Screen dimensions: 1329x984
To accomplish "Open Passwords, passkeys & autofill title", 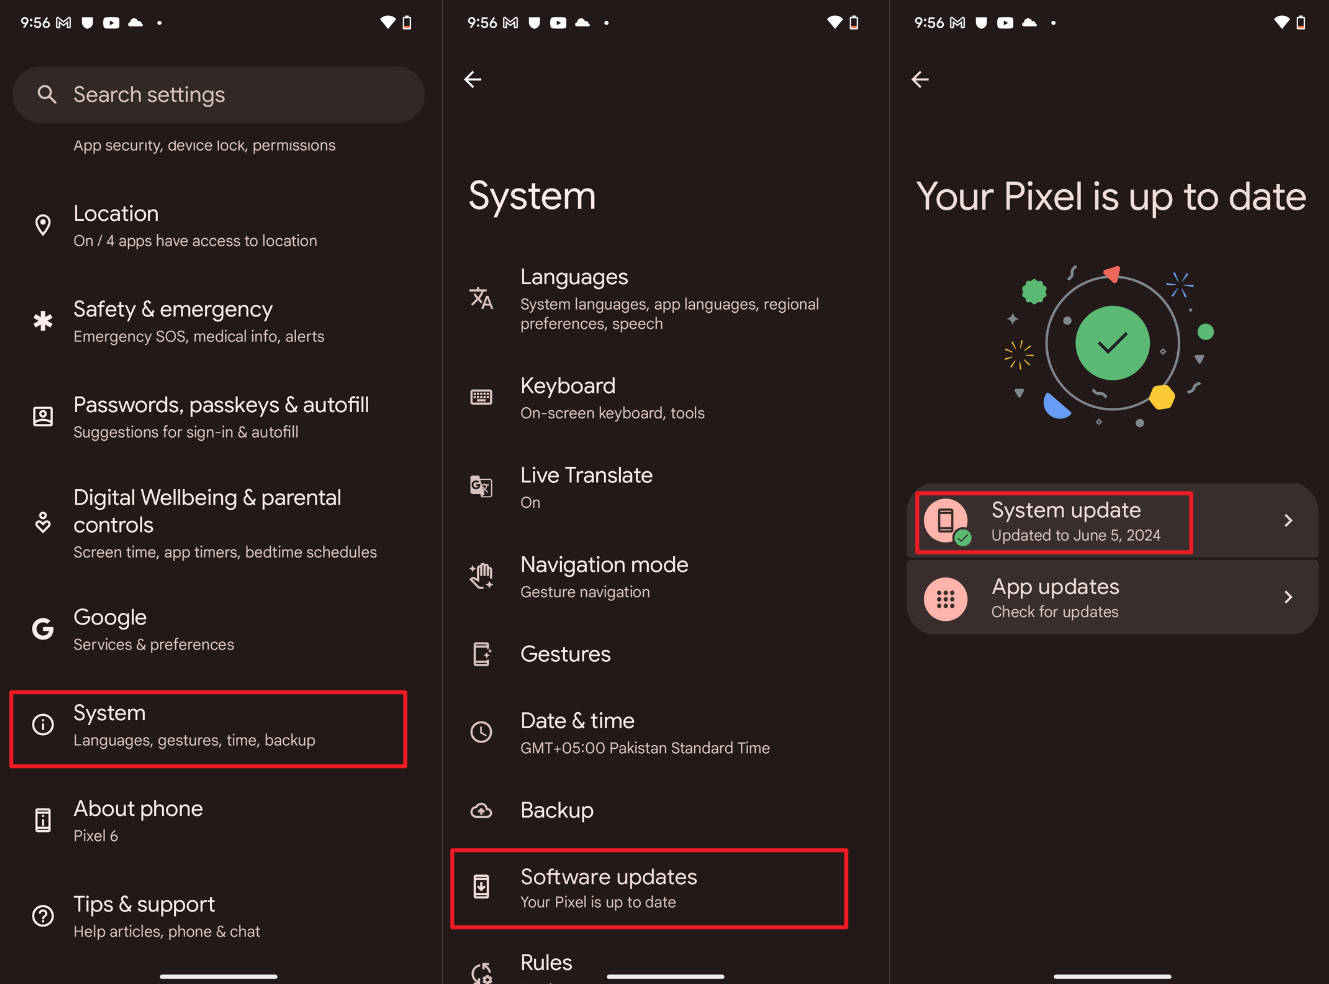I will 221,405.
